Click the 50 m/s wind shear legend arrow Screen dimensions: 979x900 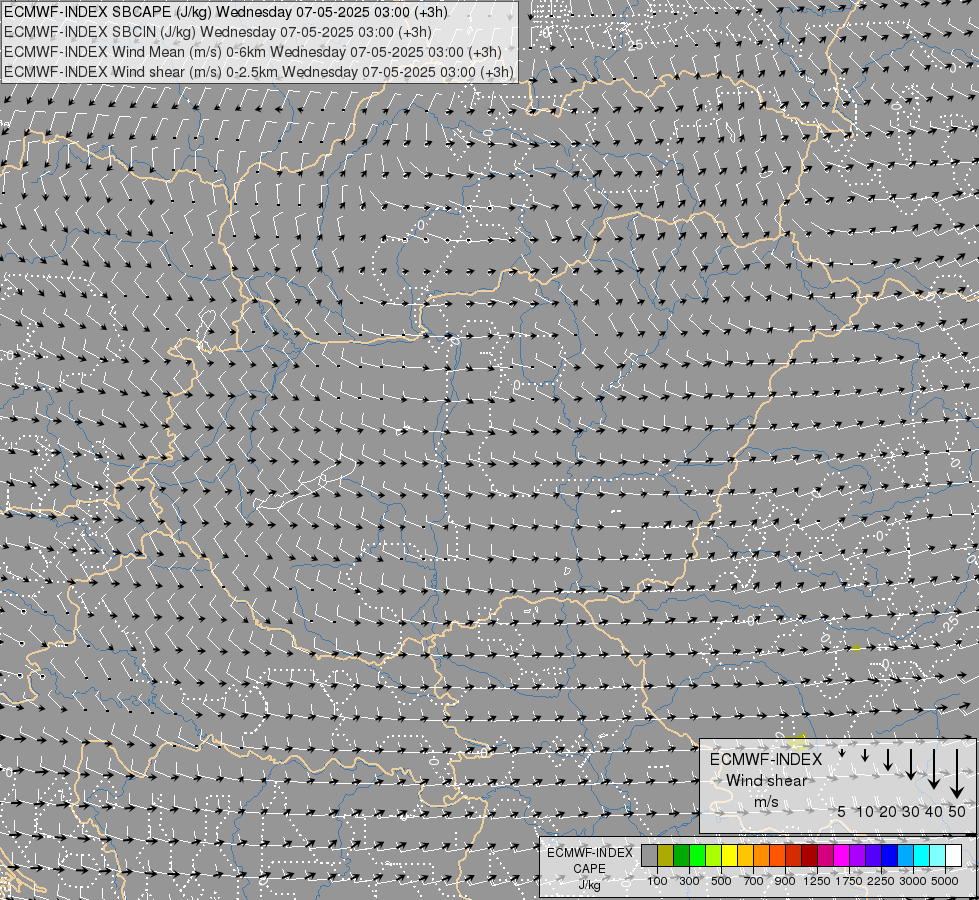pyautogui.click(x=957, y=773)
